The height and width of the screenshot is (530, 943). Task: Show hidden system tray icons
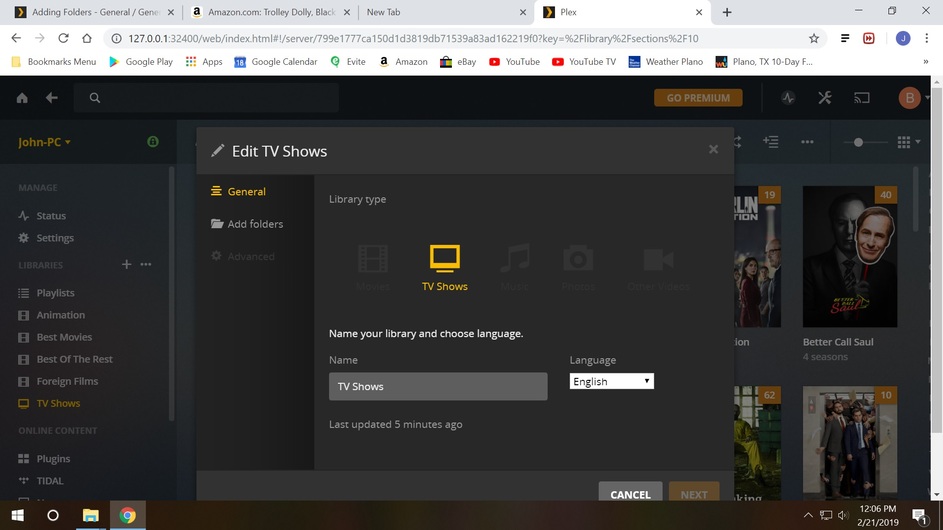click(808, 516)
